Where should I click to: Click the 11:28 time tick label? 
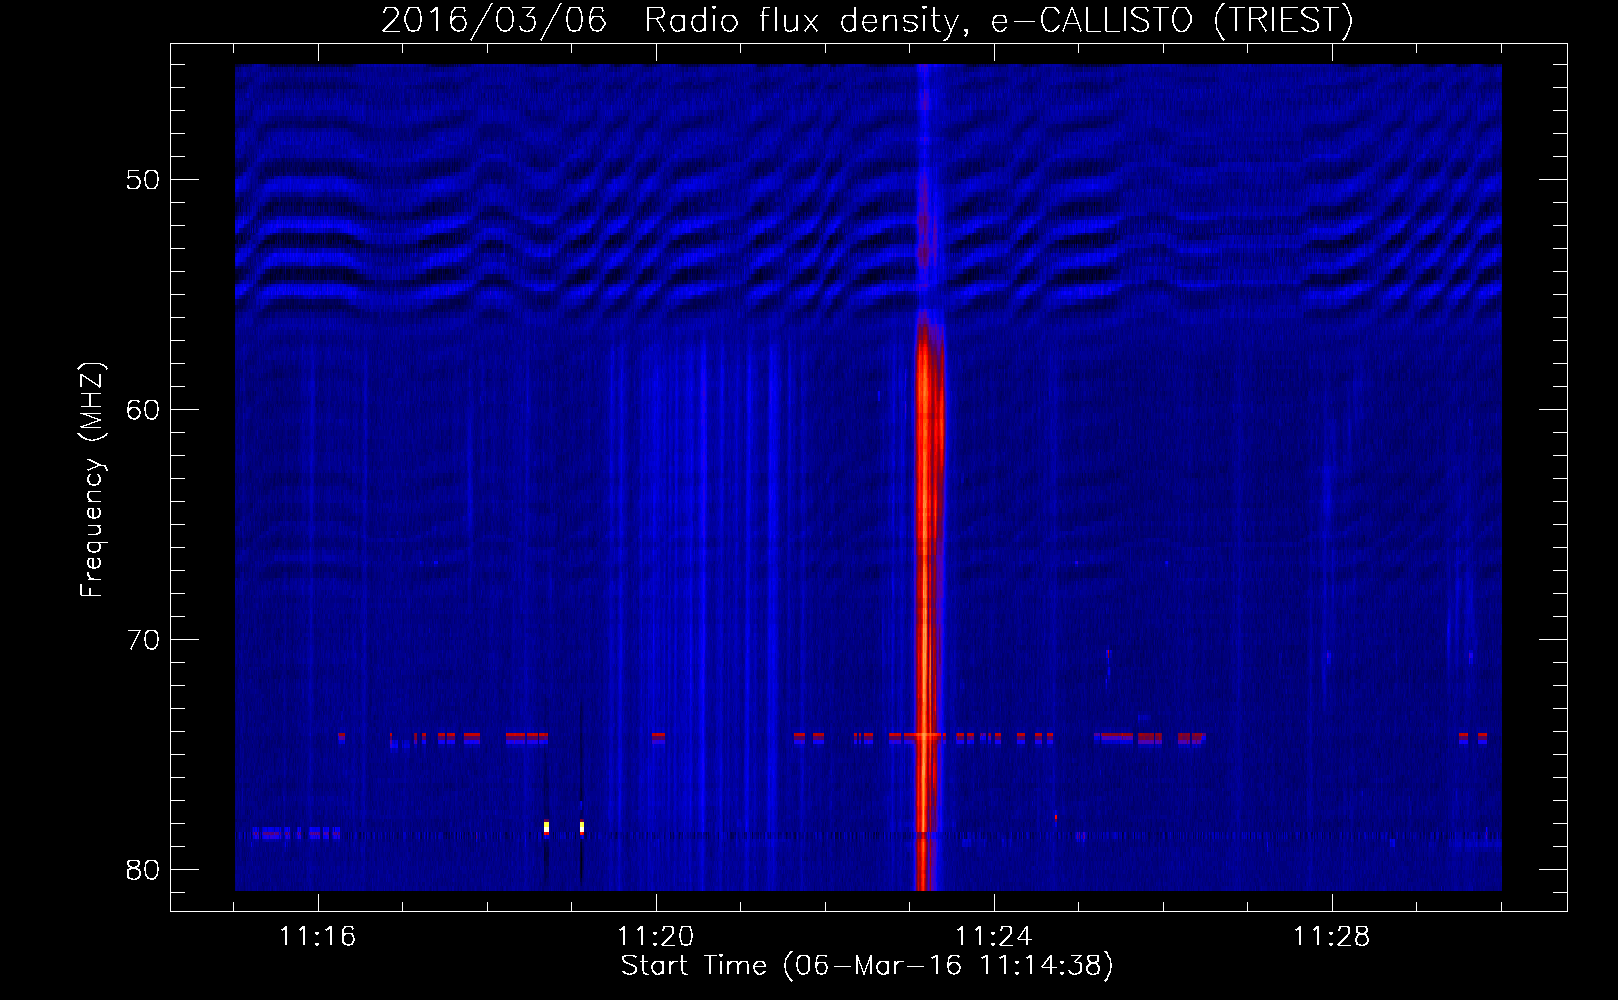[x=1331, y=936]
